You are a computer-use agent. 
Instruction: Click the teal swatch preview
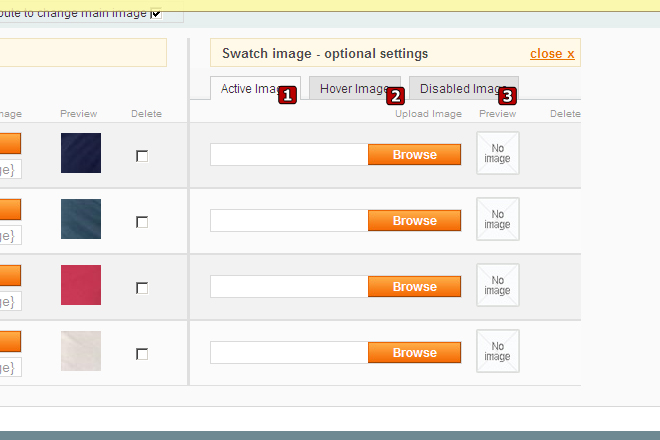tap(81, 219)
